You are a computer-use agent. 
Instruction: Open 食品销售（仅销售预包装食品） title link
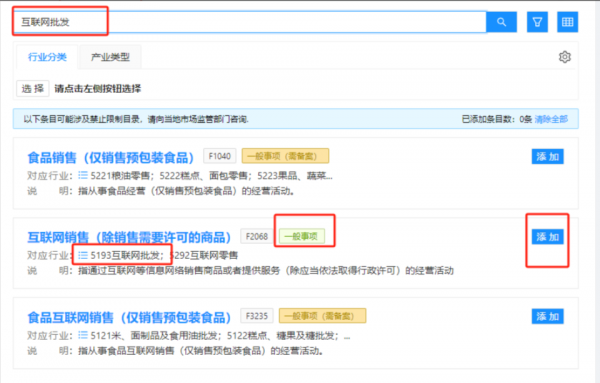(111, 157)
